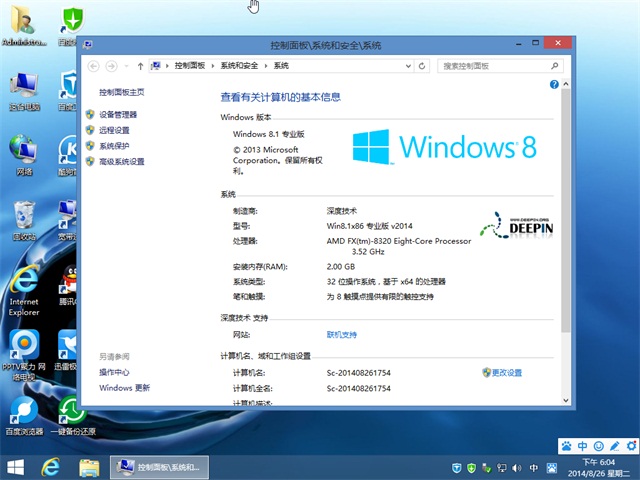Click the refresh button beside address bar
This screenshot has height=480, width=640.
[x=425, y=65]
